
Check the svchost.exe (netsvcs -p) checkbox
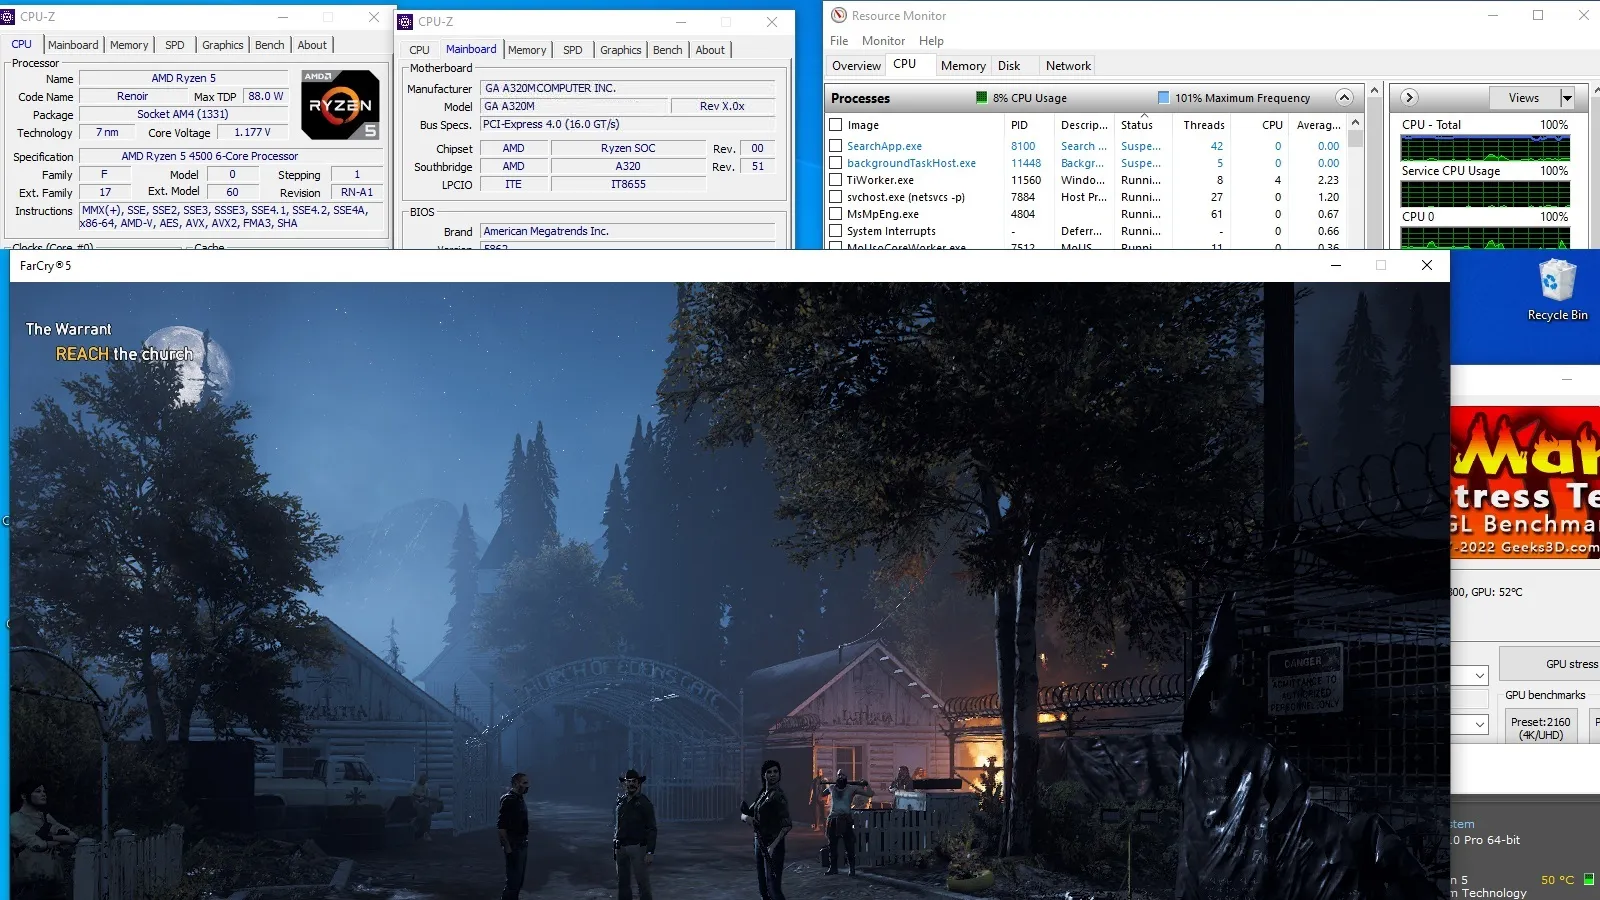(836, 197)
